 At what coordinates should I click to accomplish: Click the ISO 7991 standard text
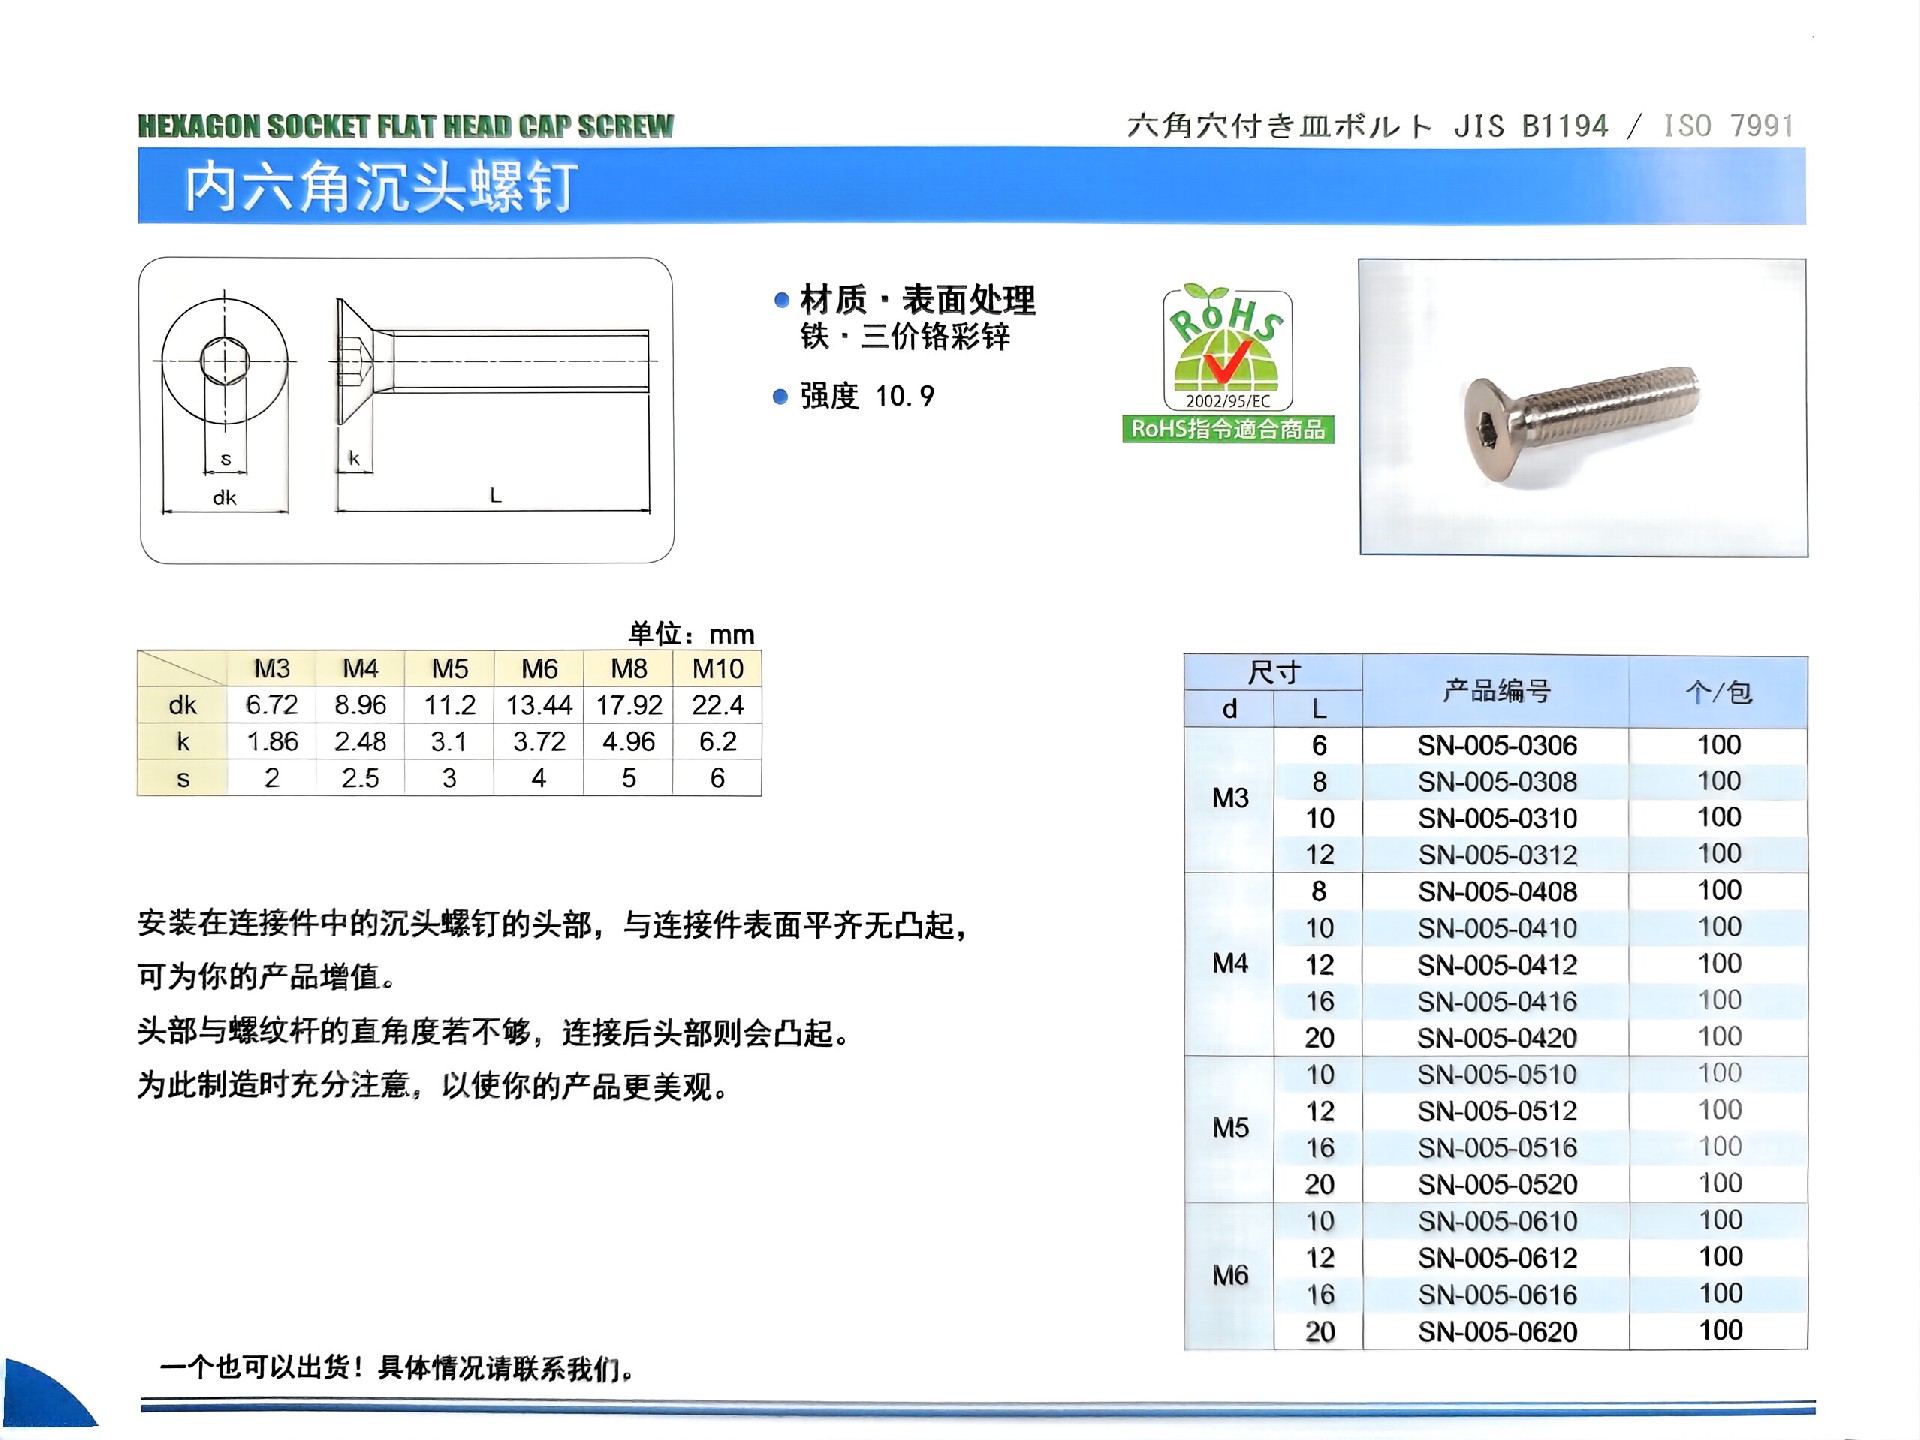pyautogui.click(x=1729, y=126)
